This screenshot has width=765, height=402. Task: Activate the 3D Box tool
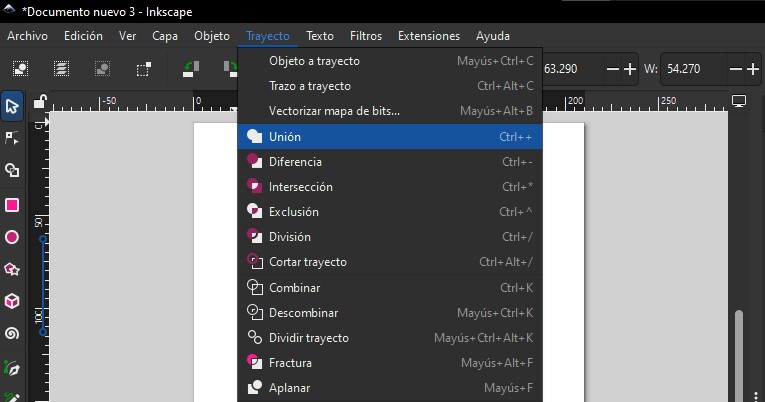[x=12, y=301]
